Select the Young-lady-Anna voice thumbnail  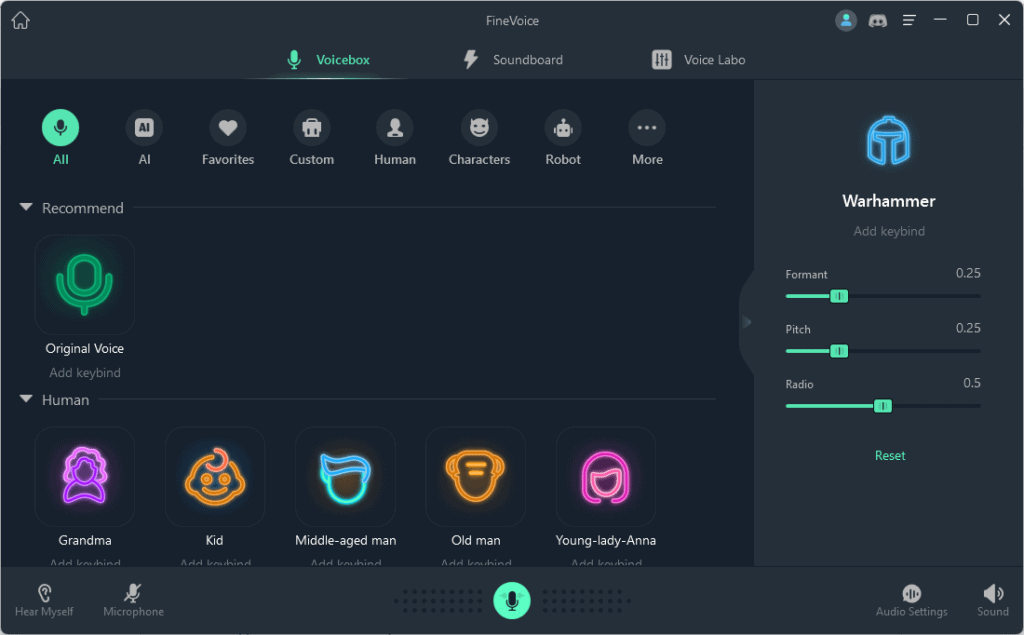605,476
